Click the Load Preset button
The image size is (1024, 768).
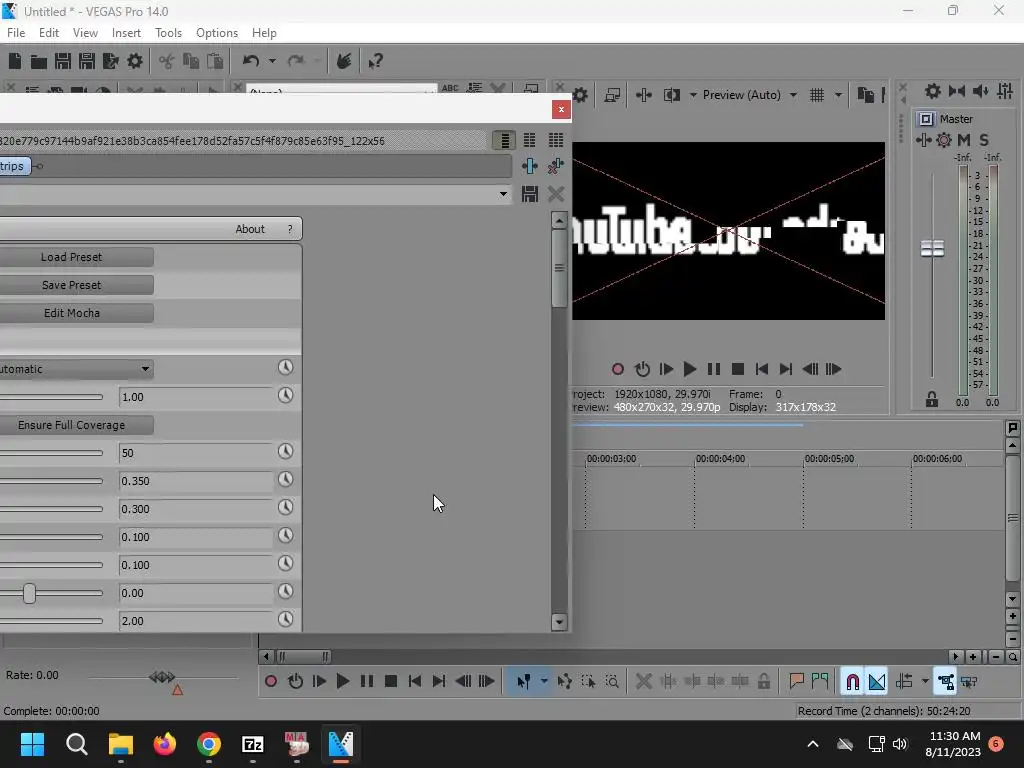click(72, 257)
